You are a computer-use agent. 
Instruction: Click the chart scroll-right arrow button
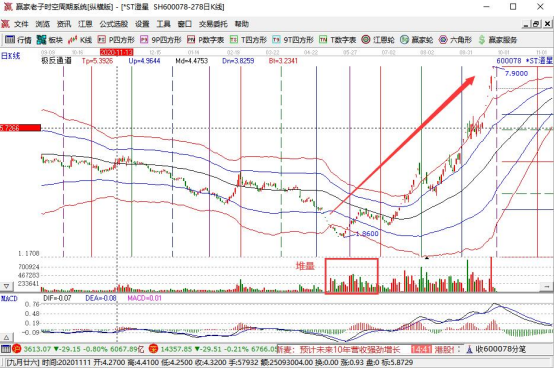[x=547, y=286]
